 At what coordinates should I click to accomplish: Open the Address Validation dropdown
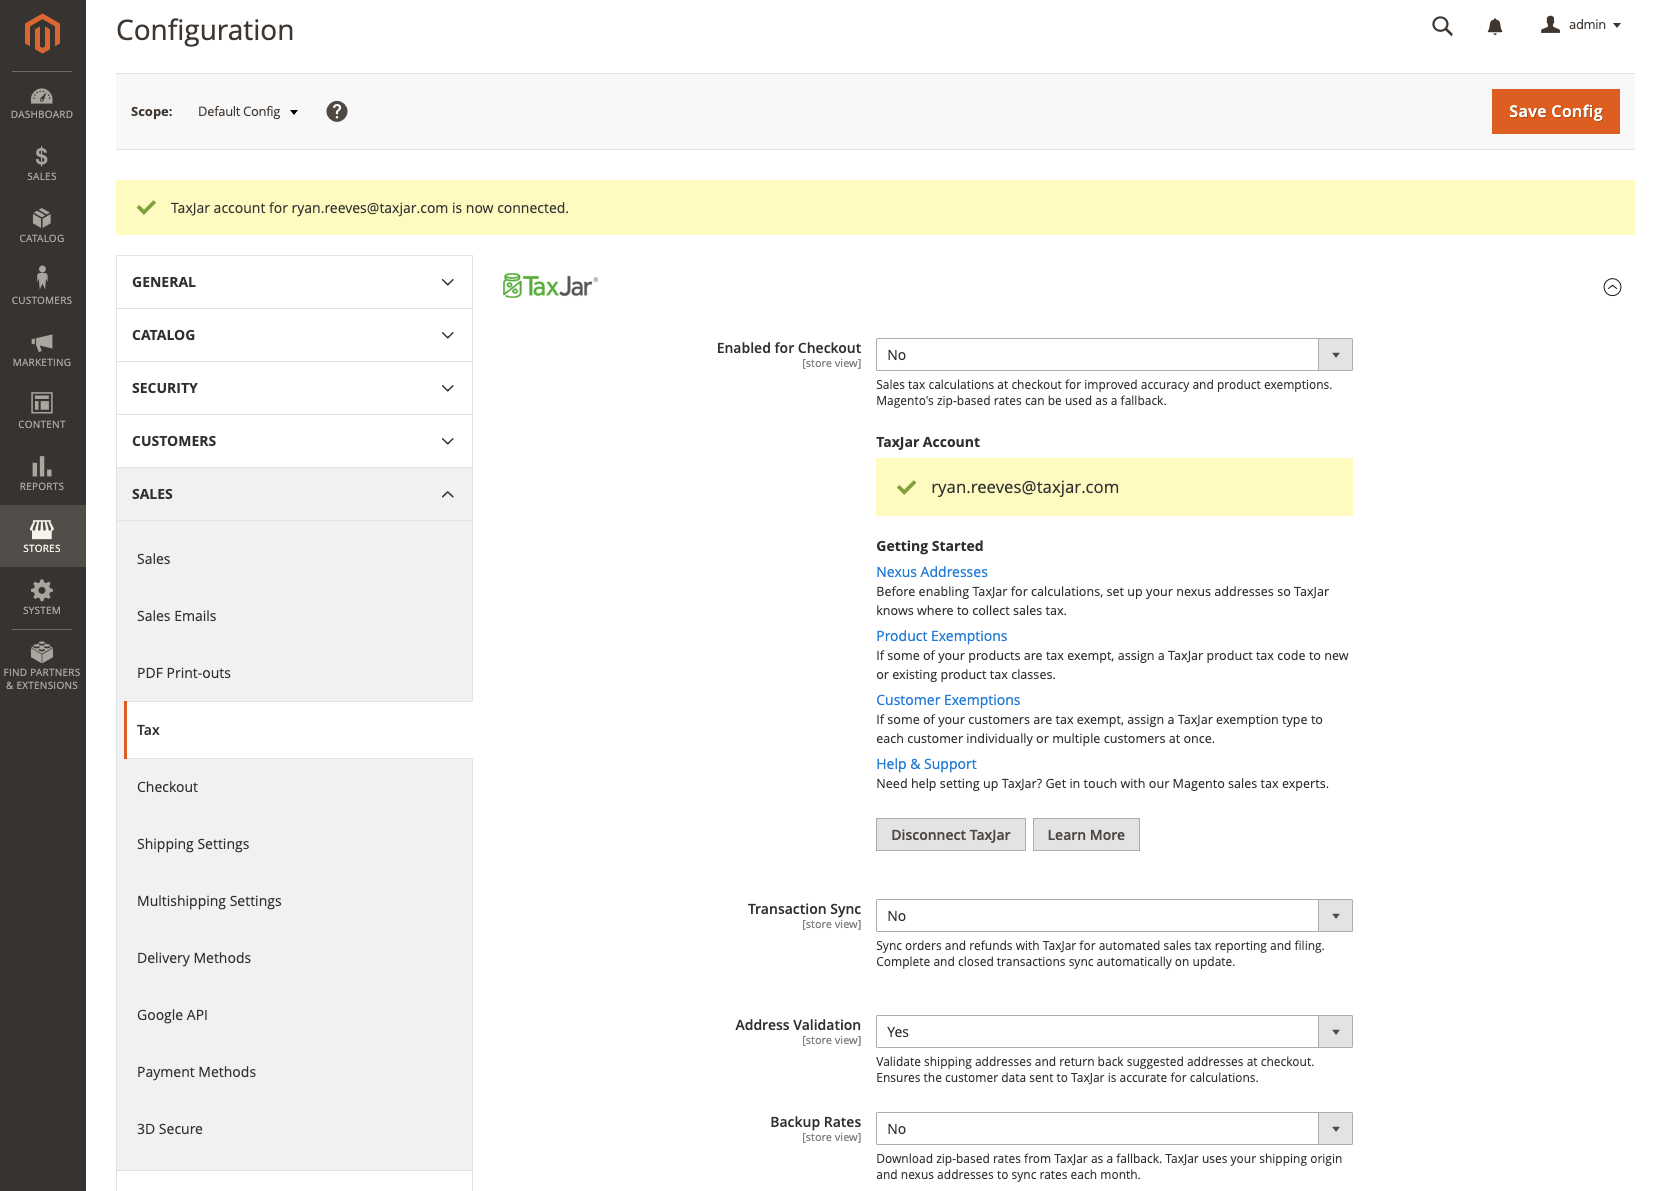click(x=1114, y=1032)
